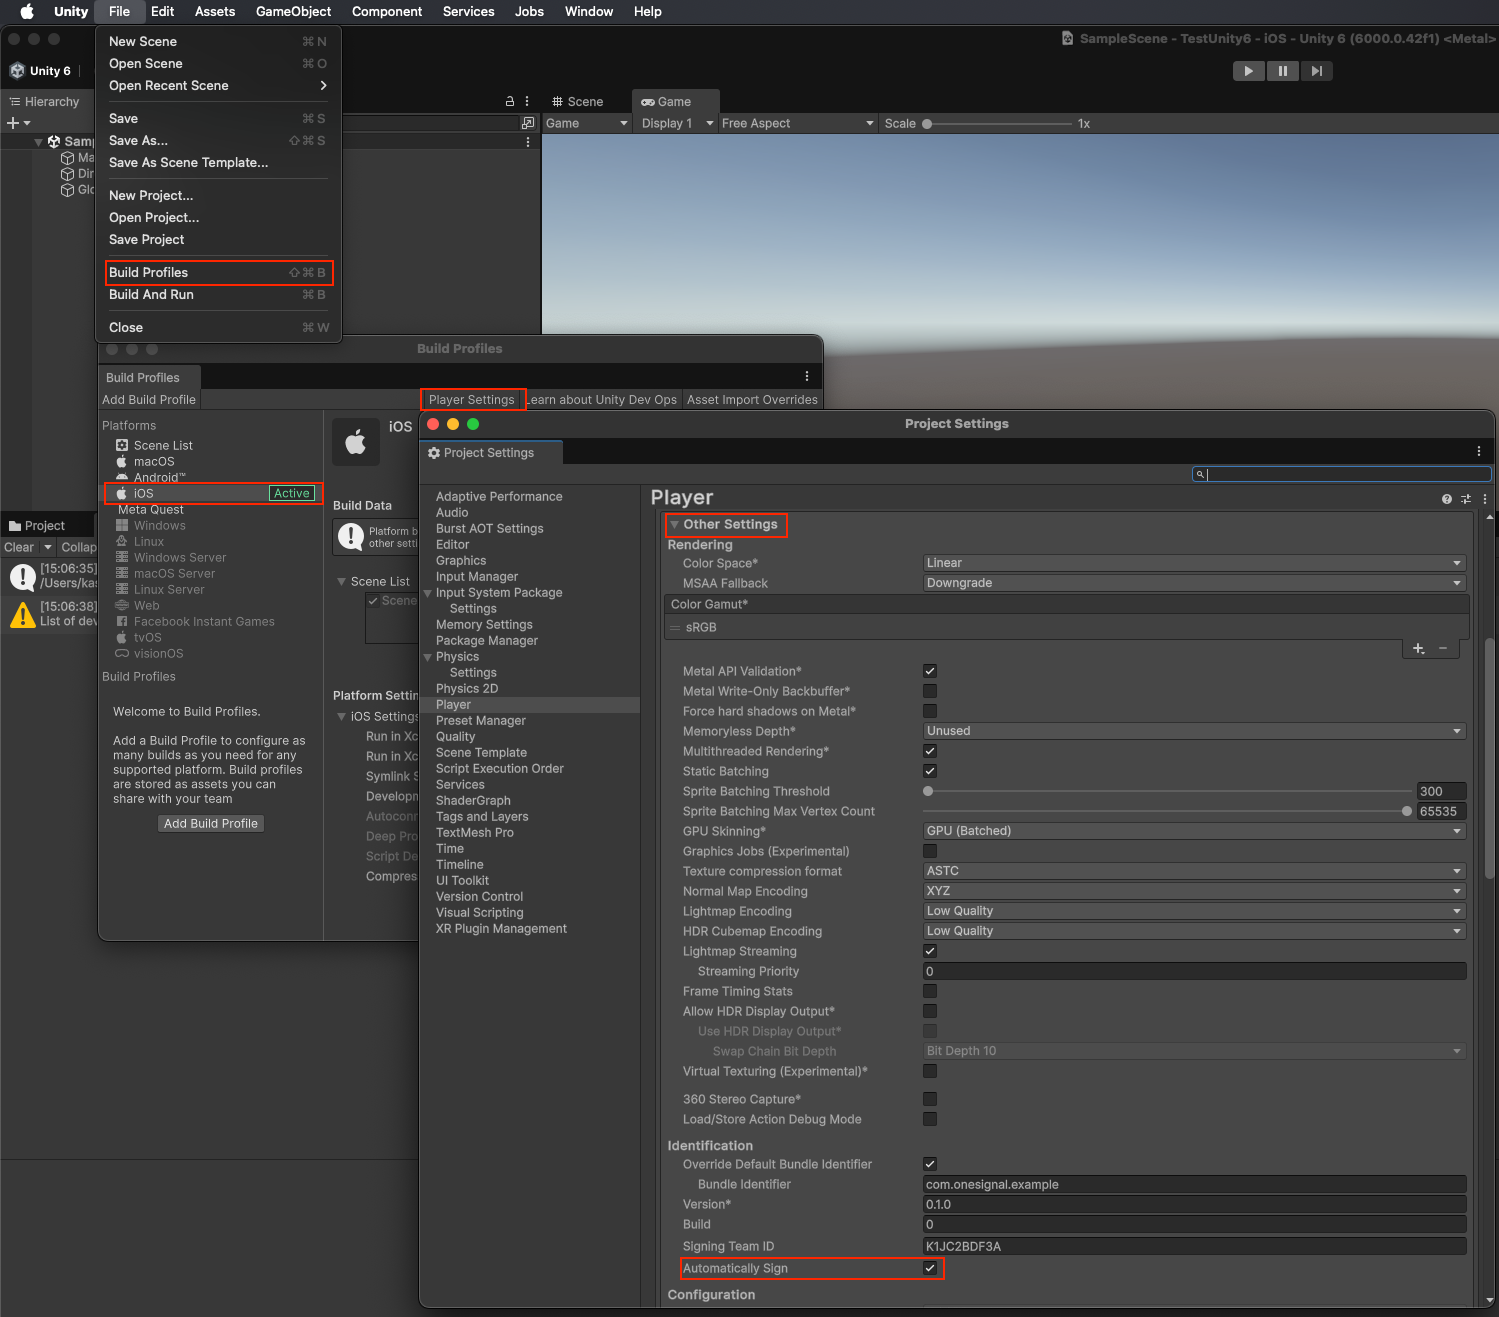Select the visionOS platform entry
The width and height of the screenshot is (1499, 1317).
pyautogui.click(x=159, y=653)
